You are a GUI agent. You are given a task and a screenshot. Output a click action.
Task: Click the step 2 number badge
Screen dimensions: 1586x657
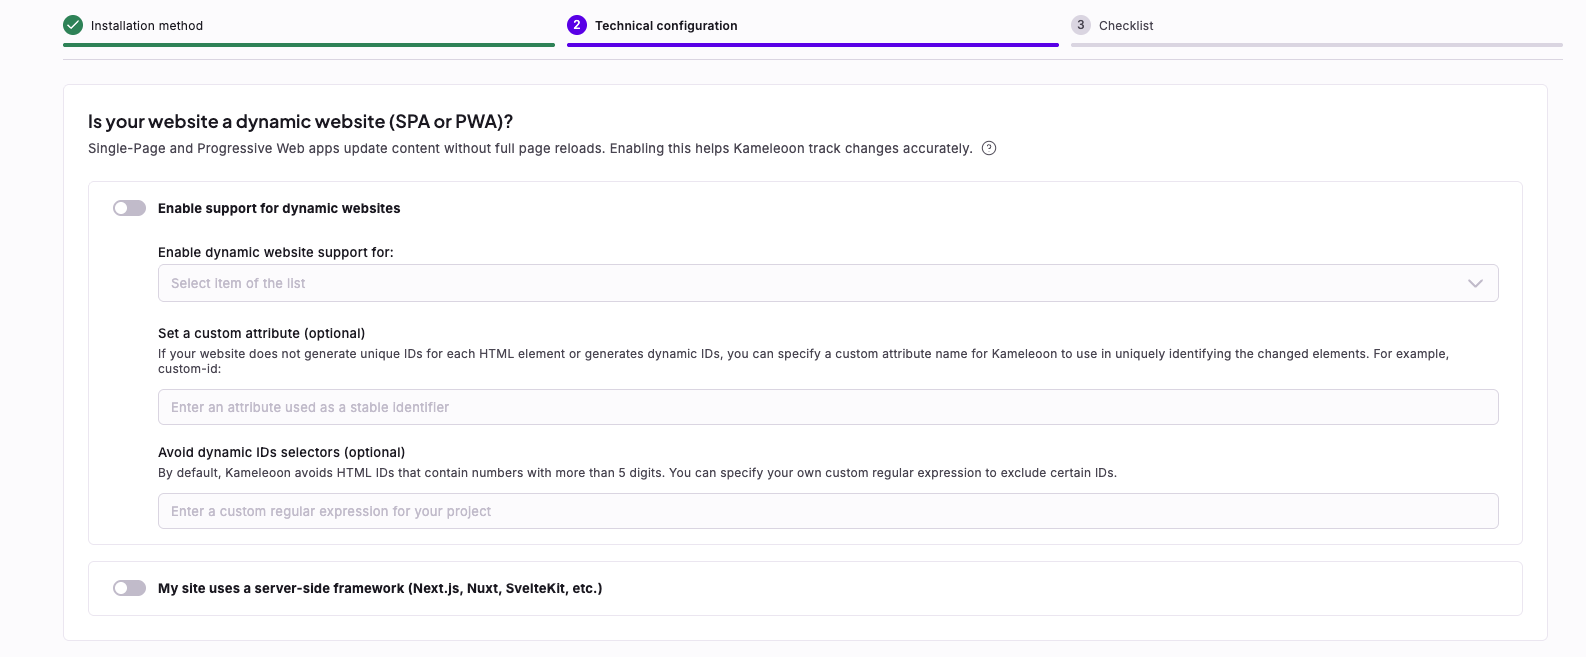click(x=577, y=25)
